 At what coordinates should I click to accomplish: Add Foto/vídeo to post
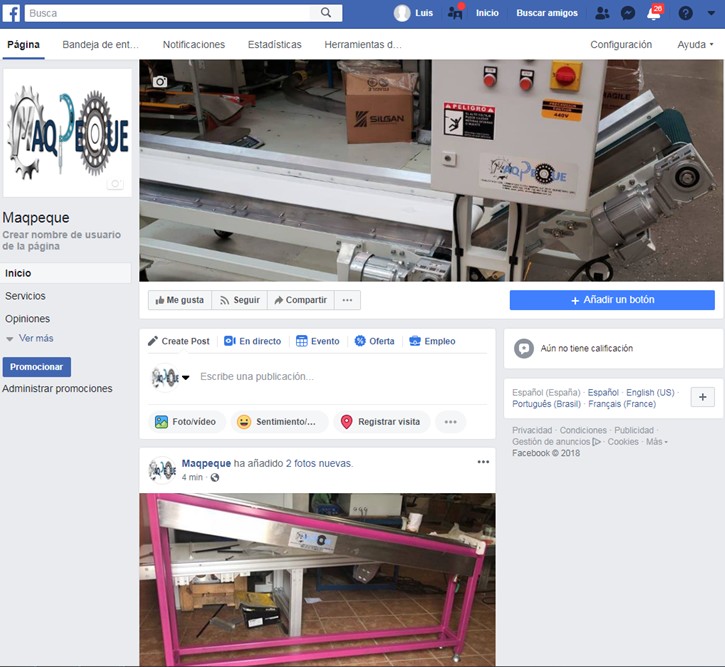point(187,422)
